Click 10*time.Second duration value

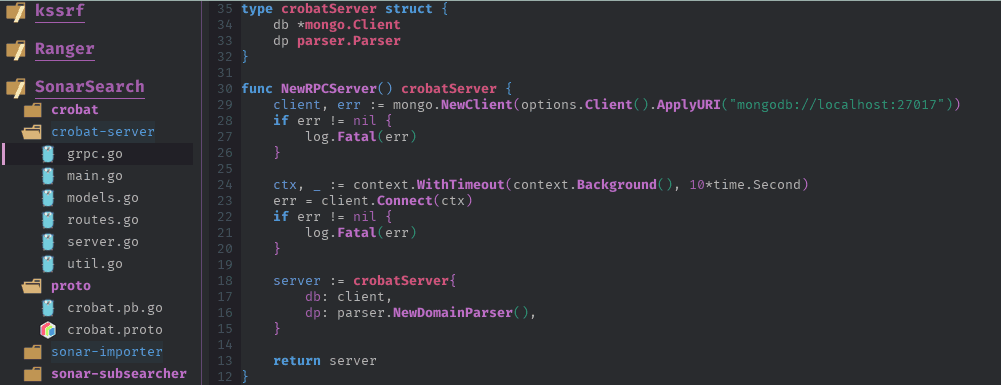click(x=744, y=185)
